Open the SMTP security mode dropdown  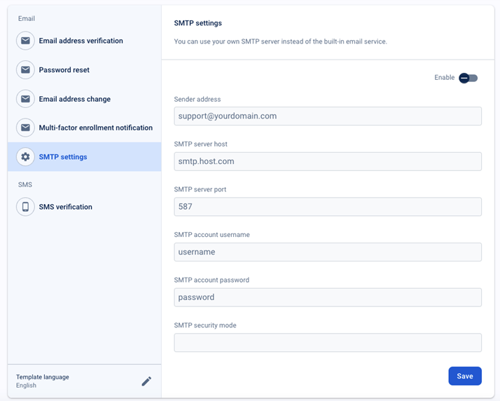point(328,342)
